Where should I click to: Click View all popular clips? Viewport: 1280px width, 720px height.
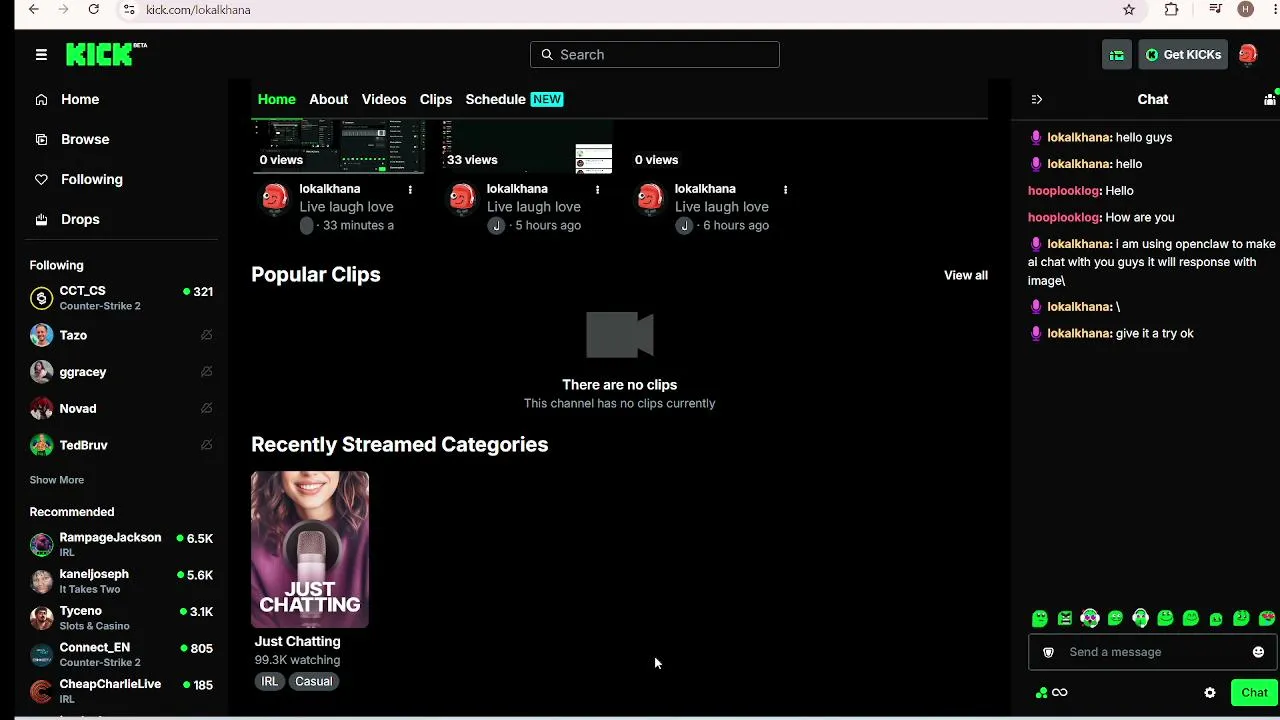[x=966, y=275]
